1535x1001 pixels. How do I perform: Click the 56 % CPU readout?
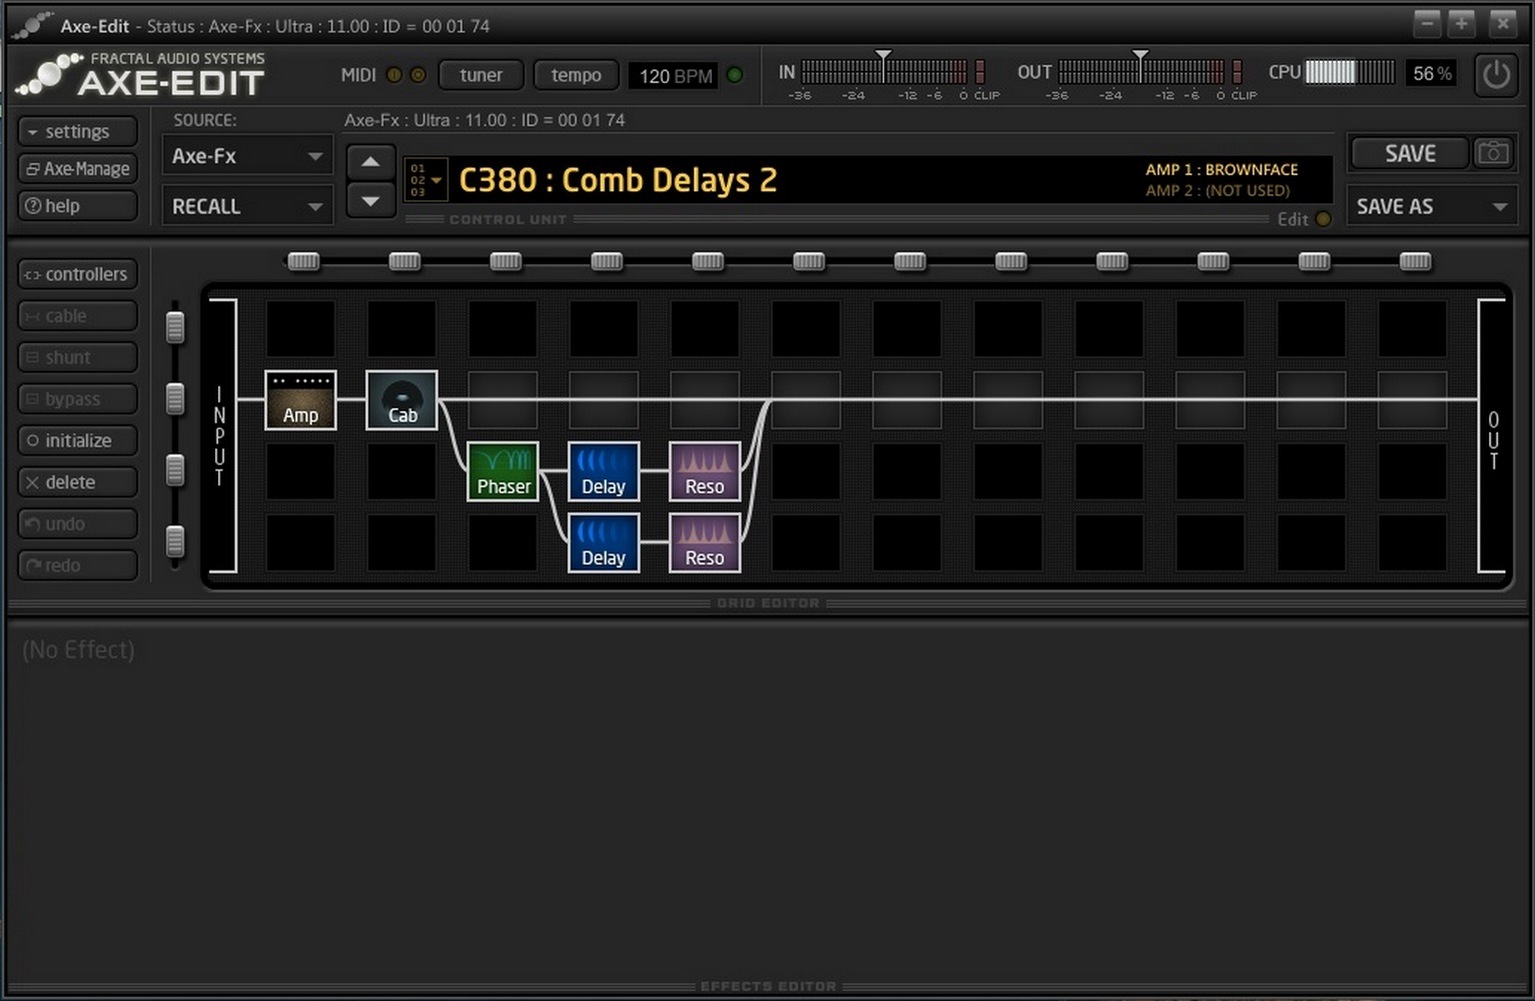click(x=1431, y=73)
